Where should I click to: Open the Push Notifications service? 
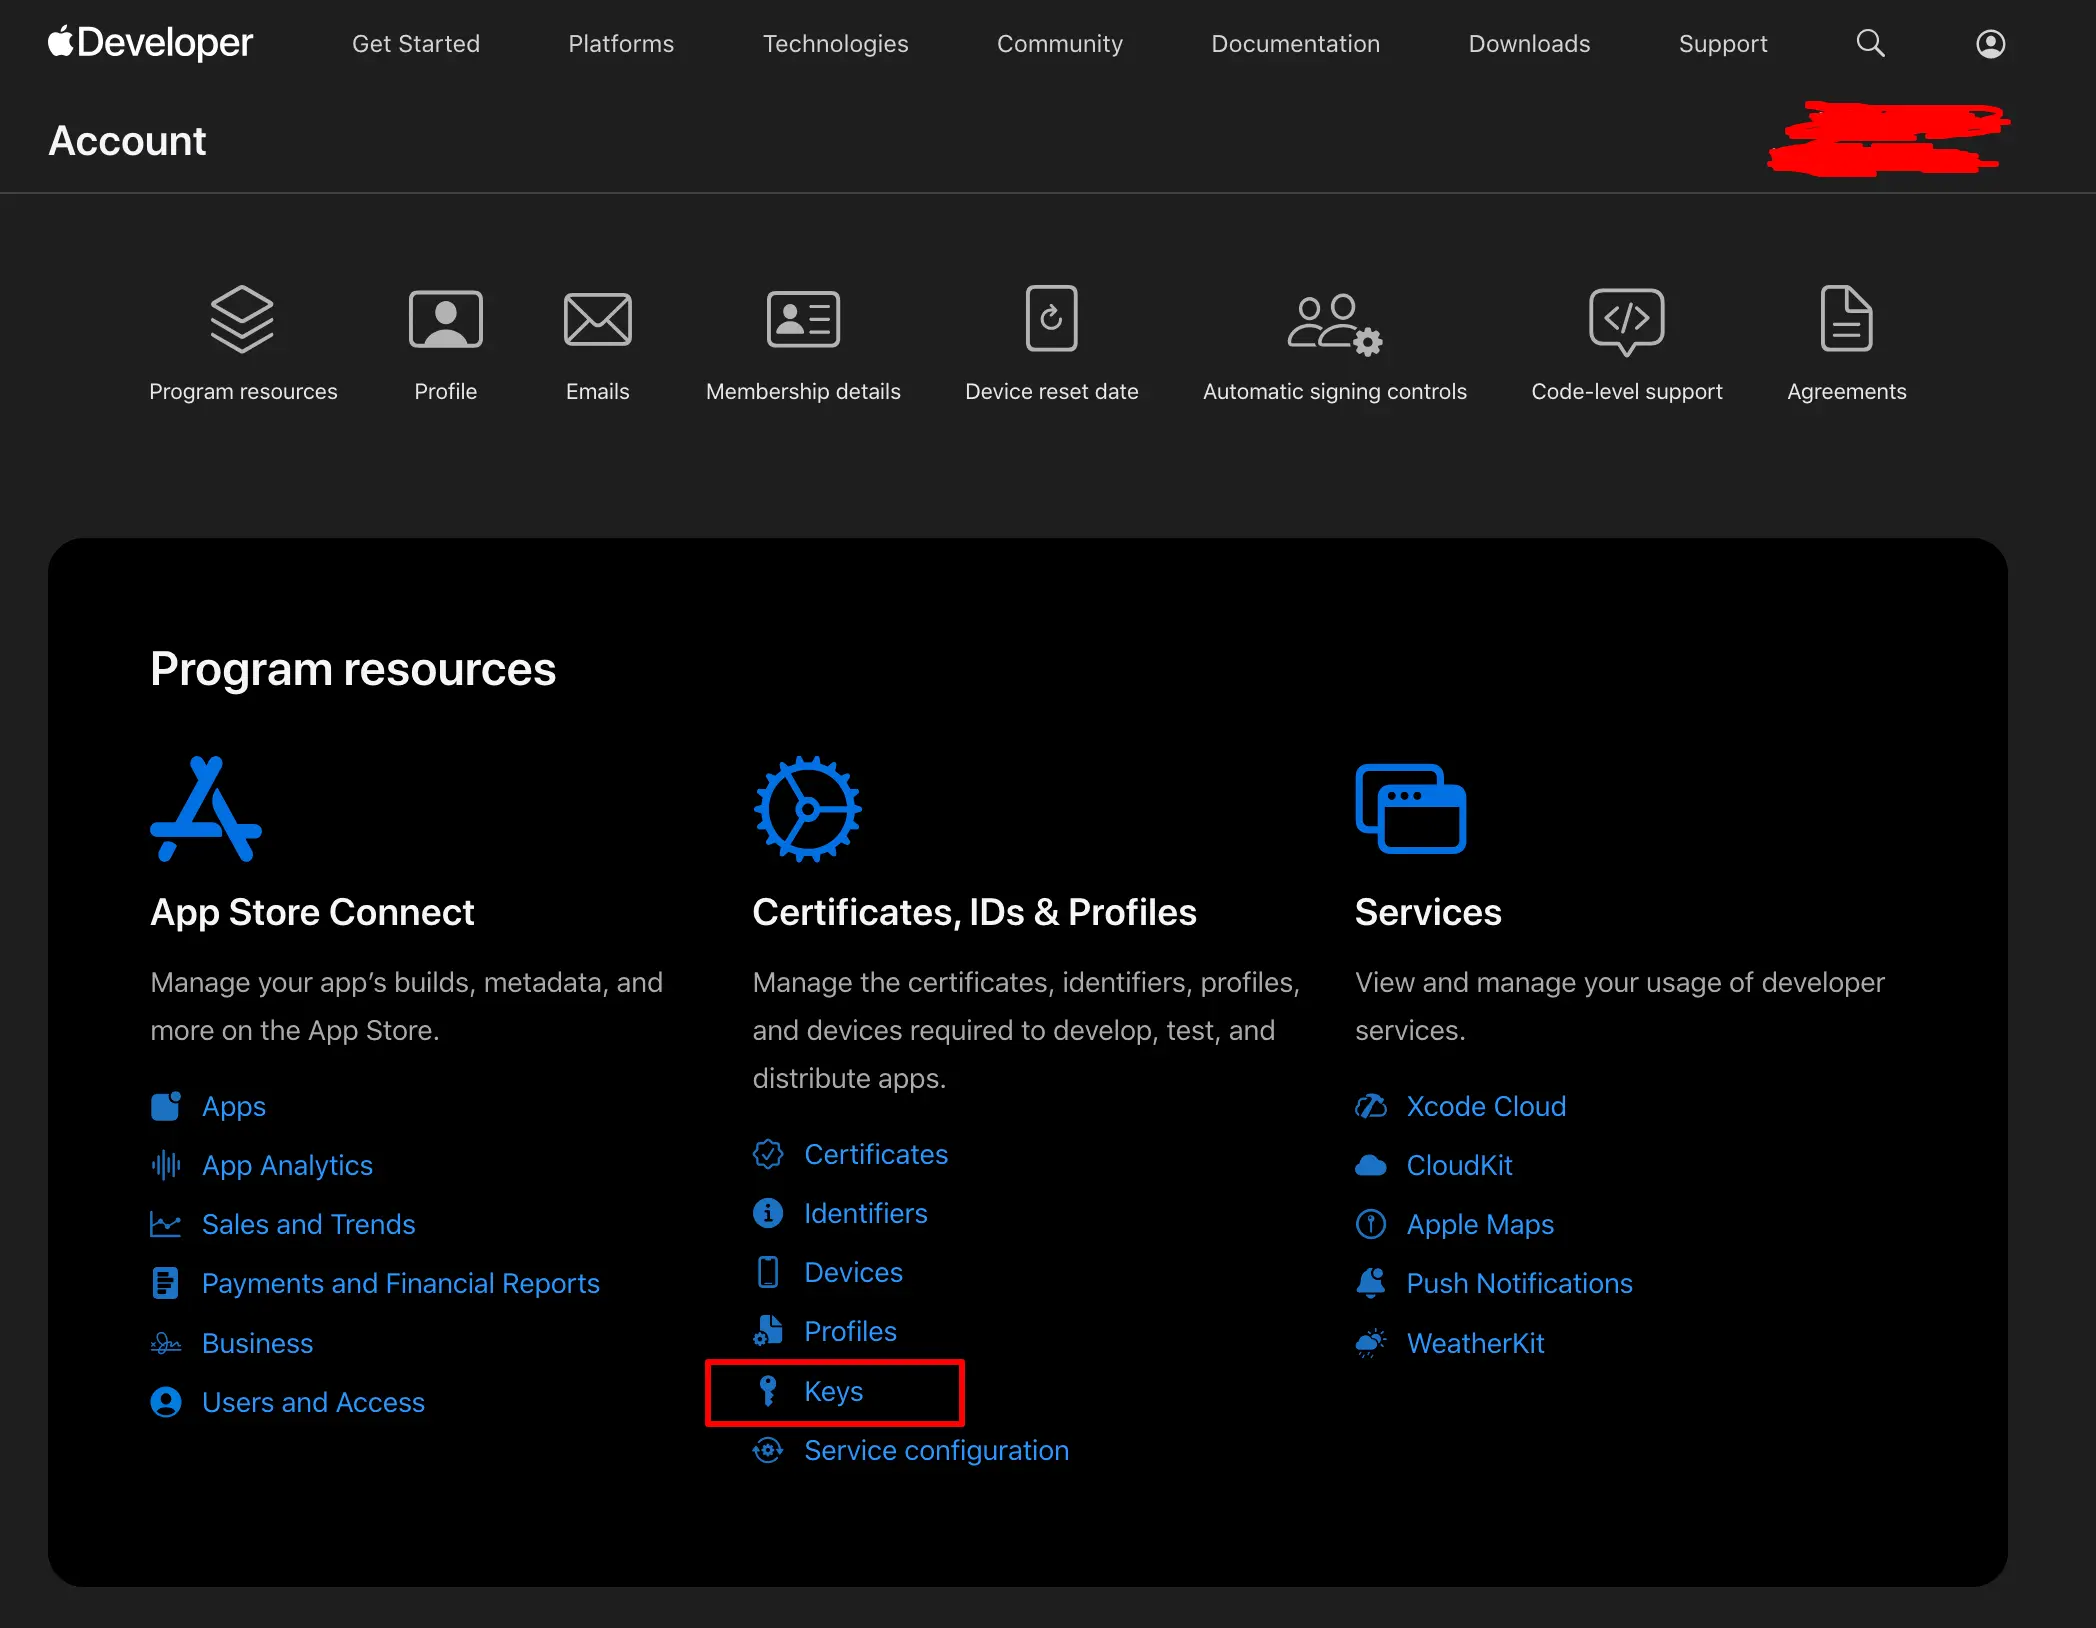pyautogui.click(x=1519, y=1283)
